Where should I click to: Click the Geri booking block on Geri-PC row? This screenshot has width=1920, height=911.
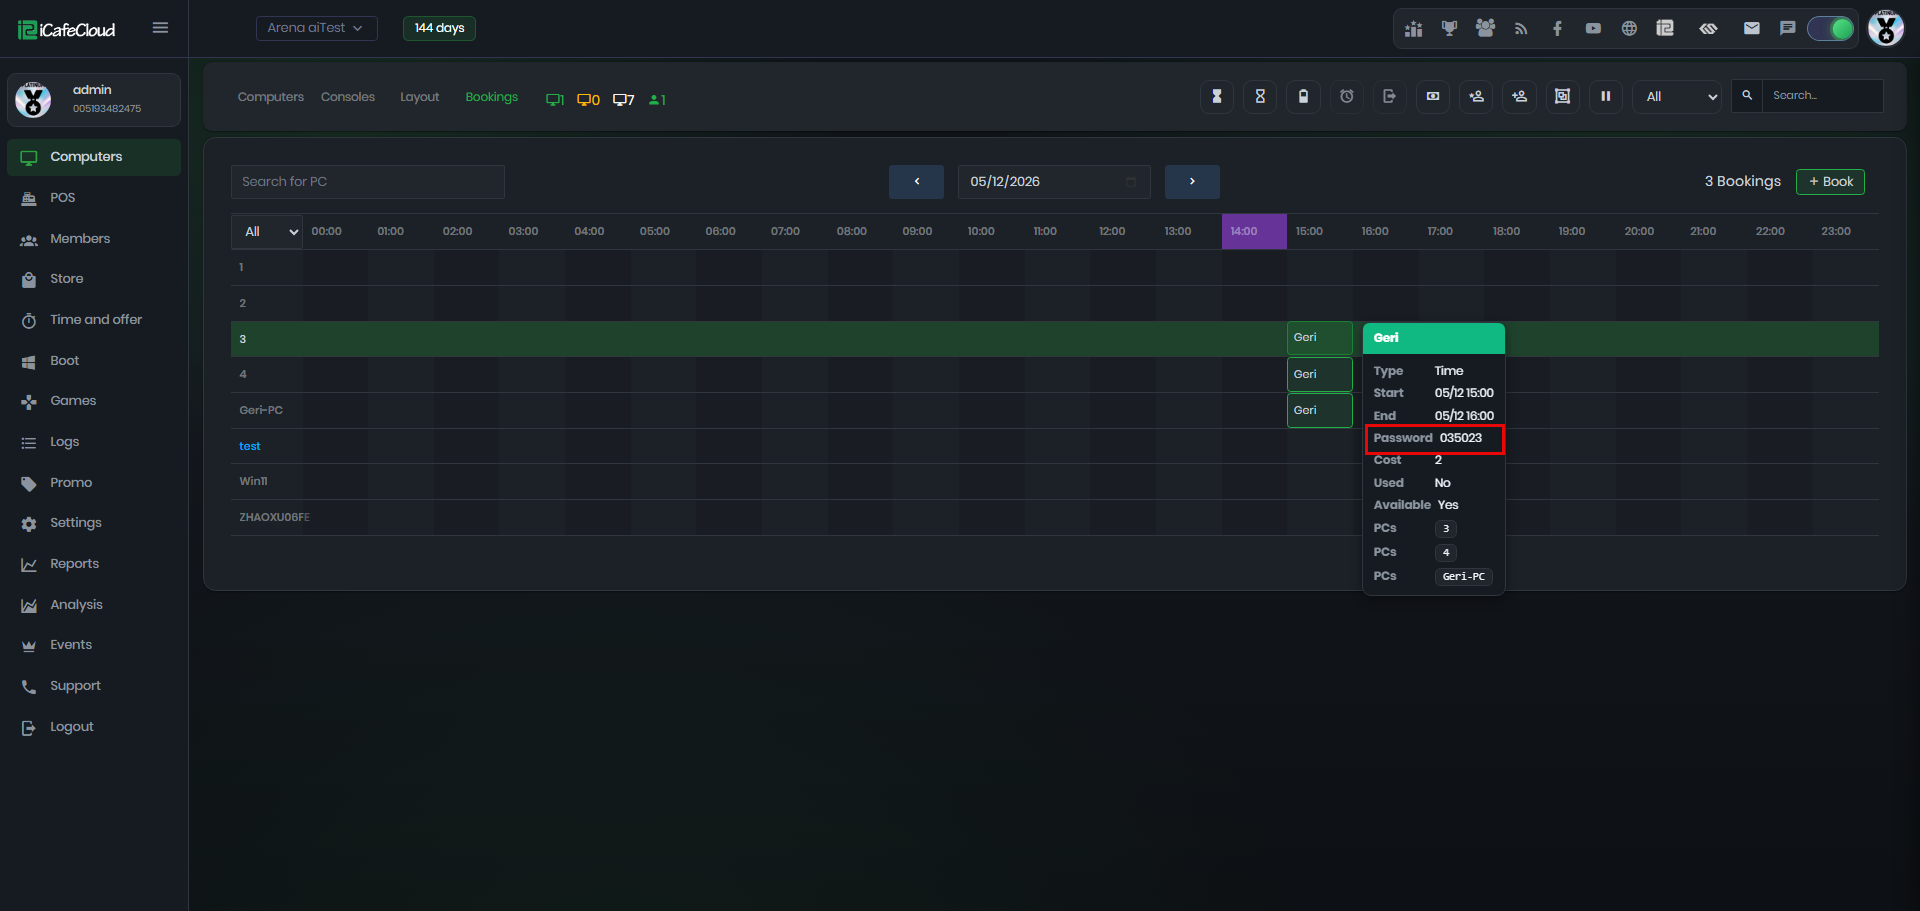click(x=1320, y=410)
